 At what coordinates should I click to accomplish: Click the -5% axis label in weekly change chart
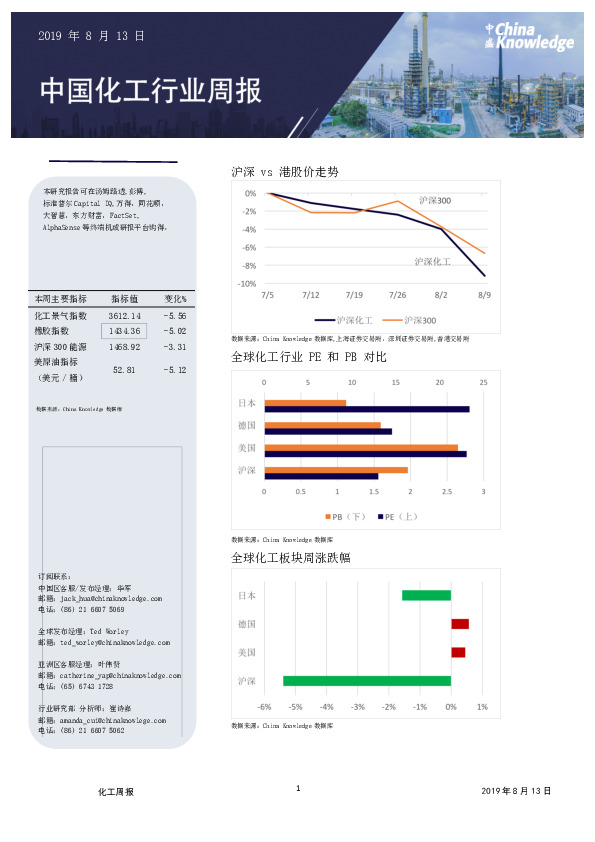pos(295,707)
